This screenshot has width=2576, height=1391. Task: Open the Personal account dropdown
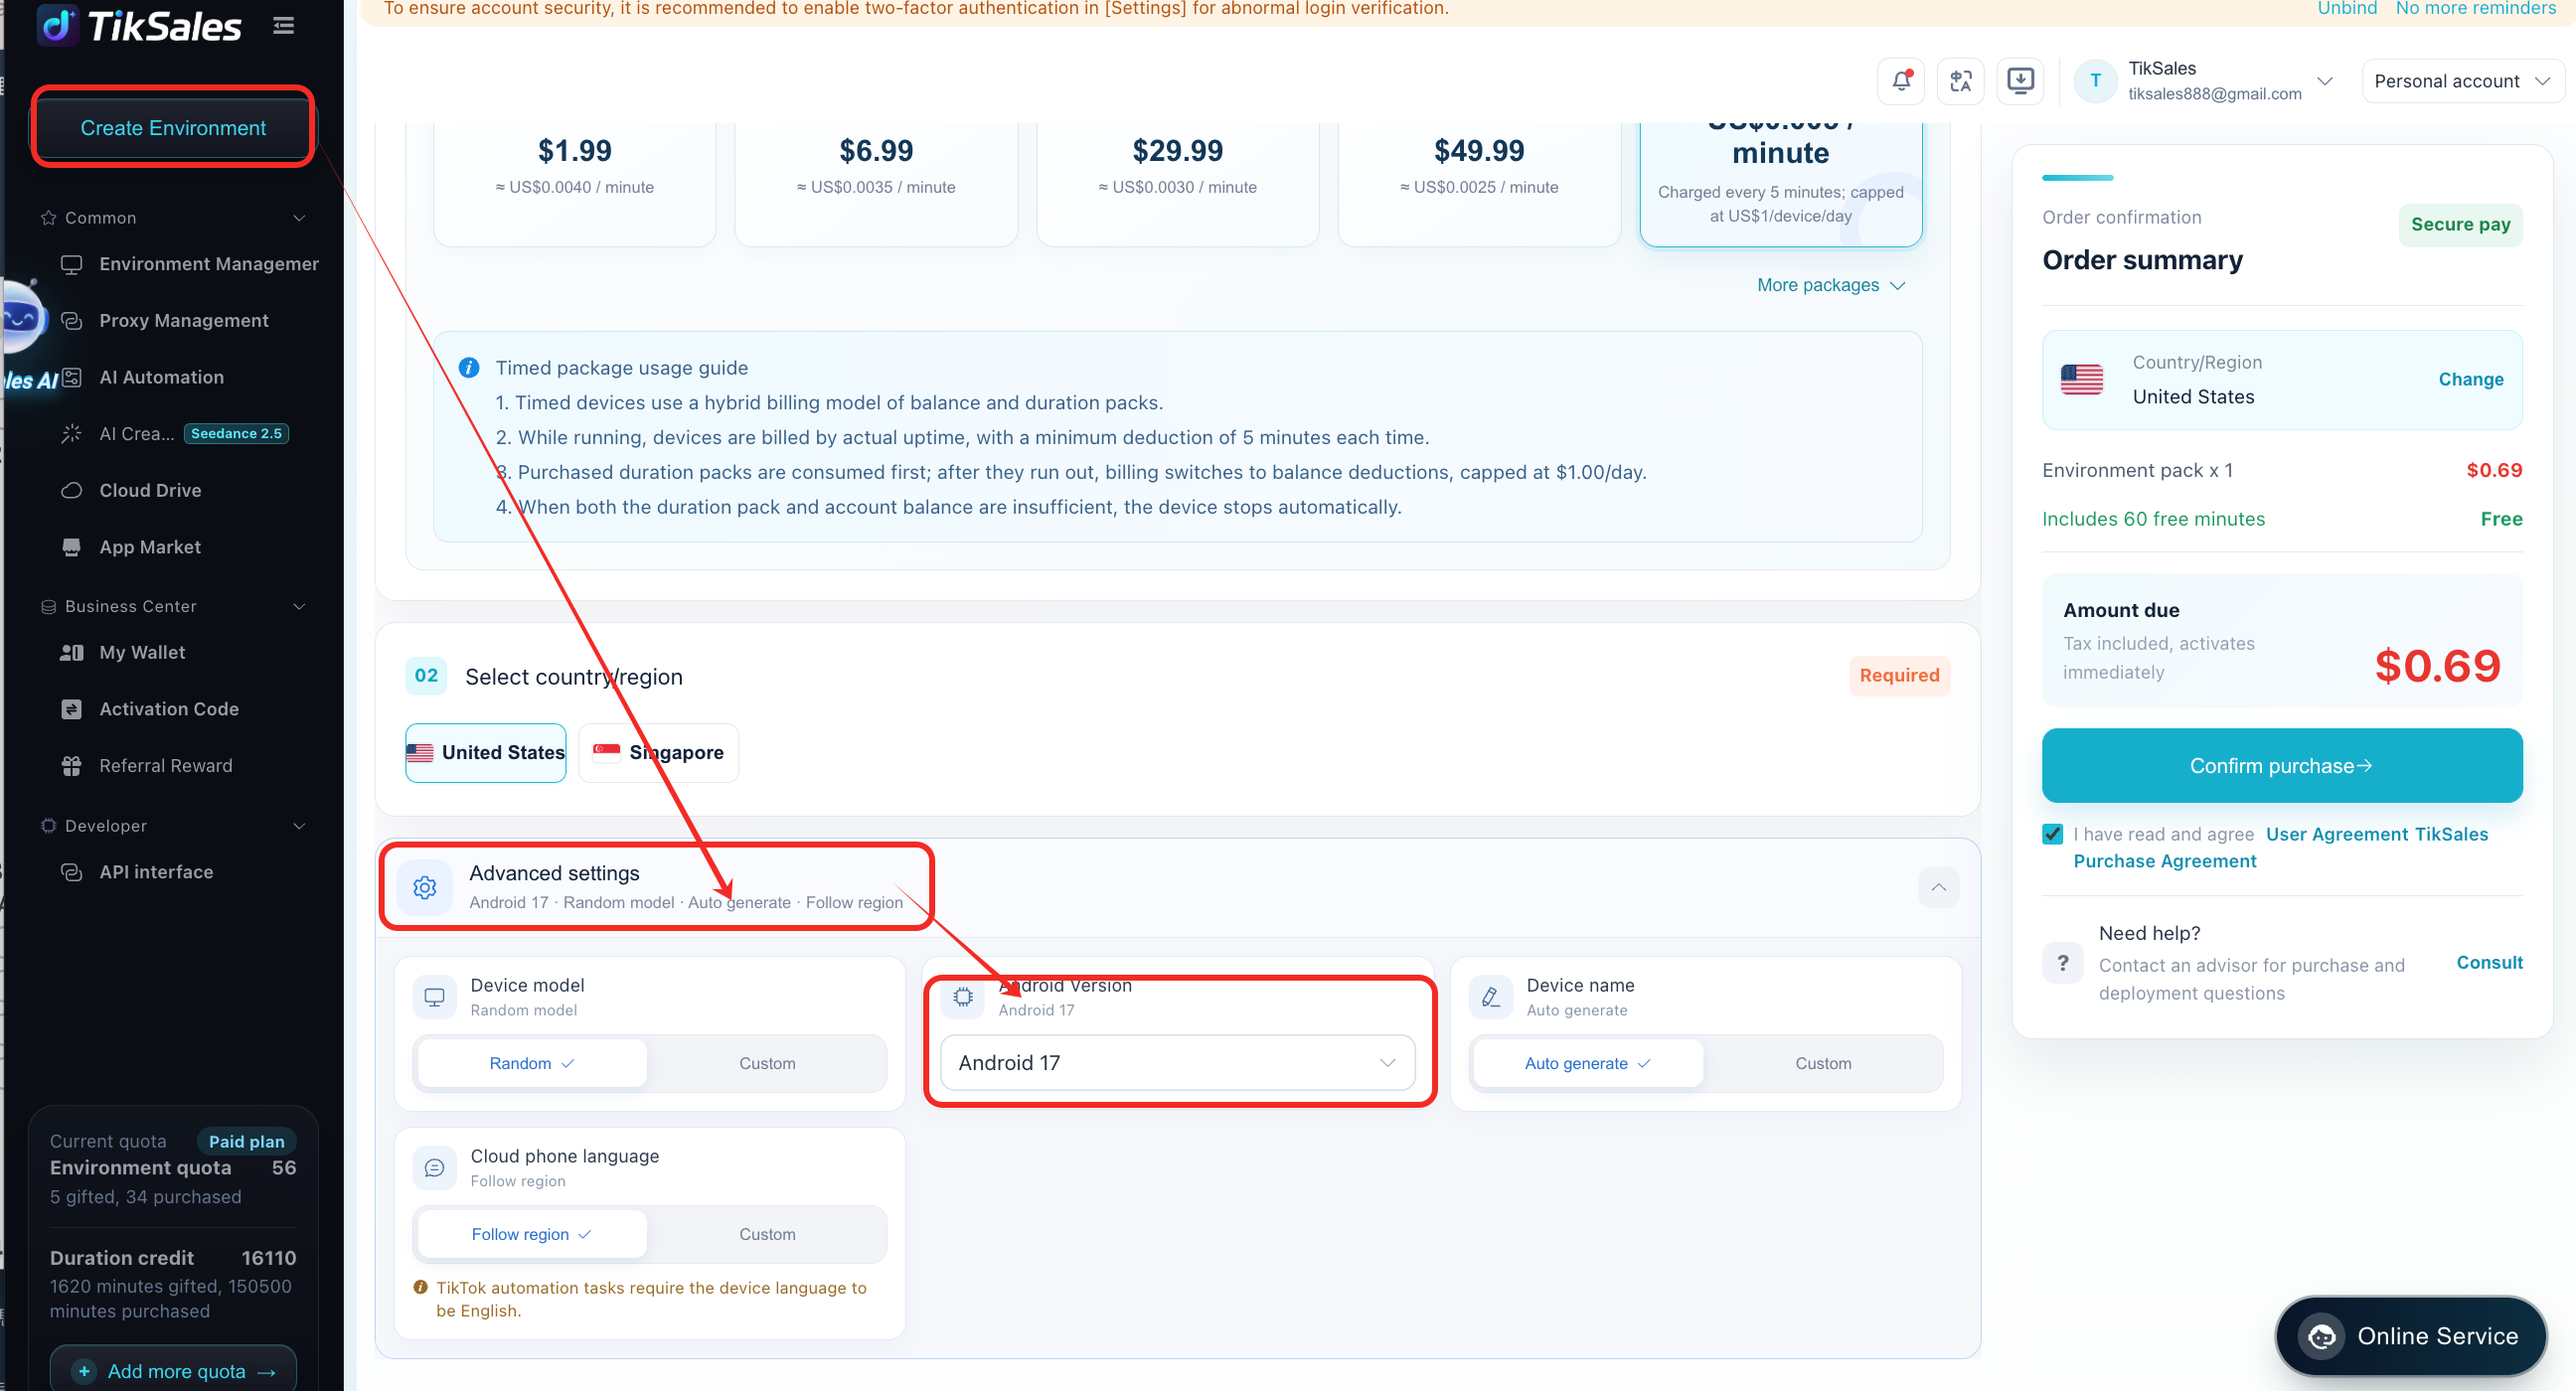(x=2461, y=81)
